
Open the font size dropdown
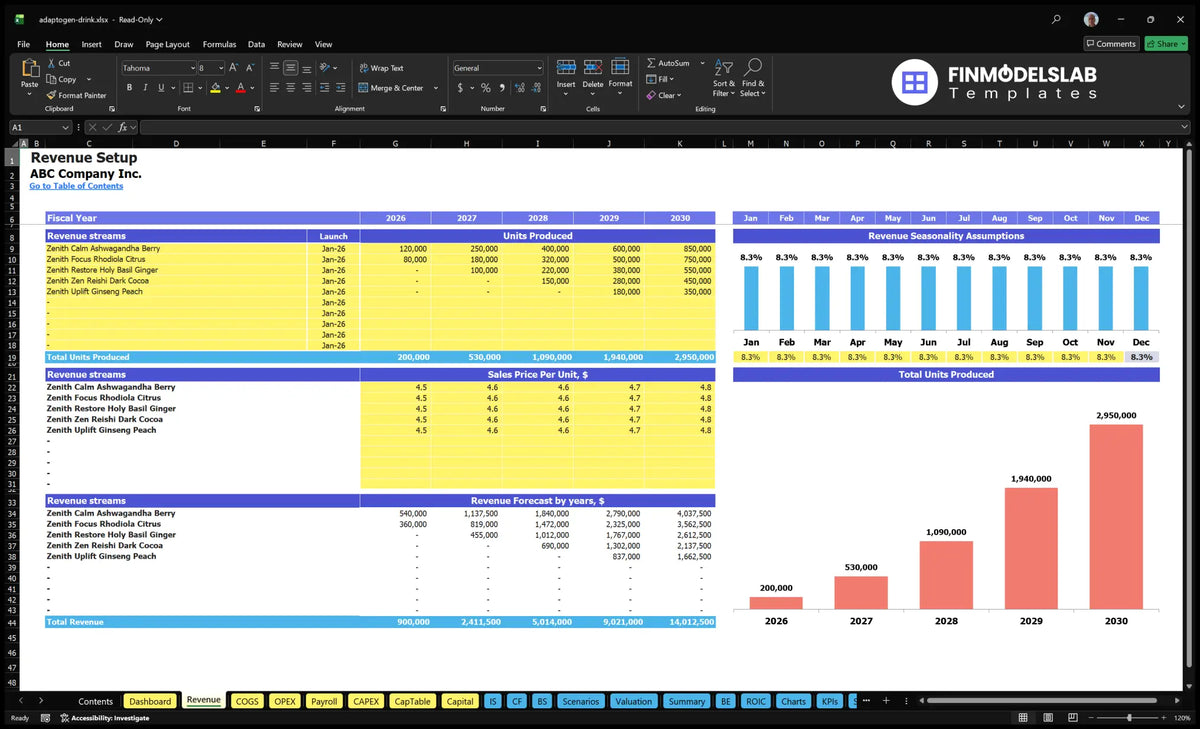pos(219,68)
